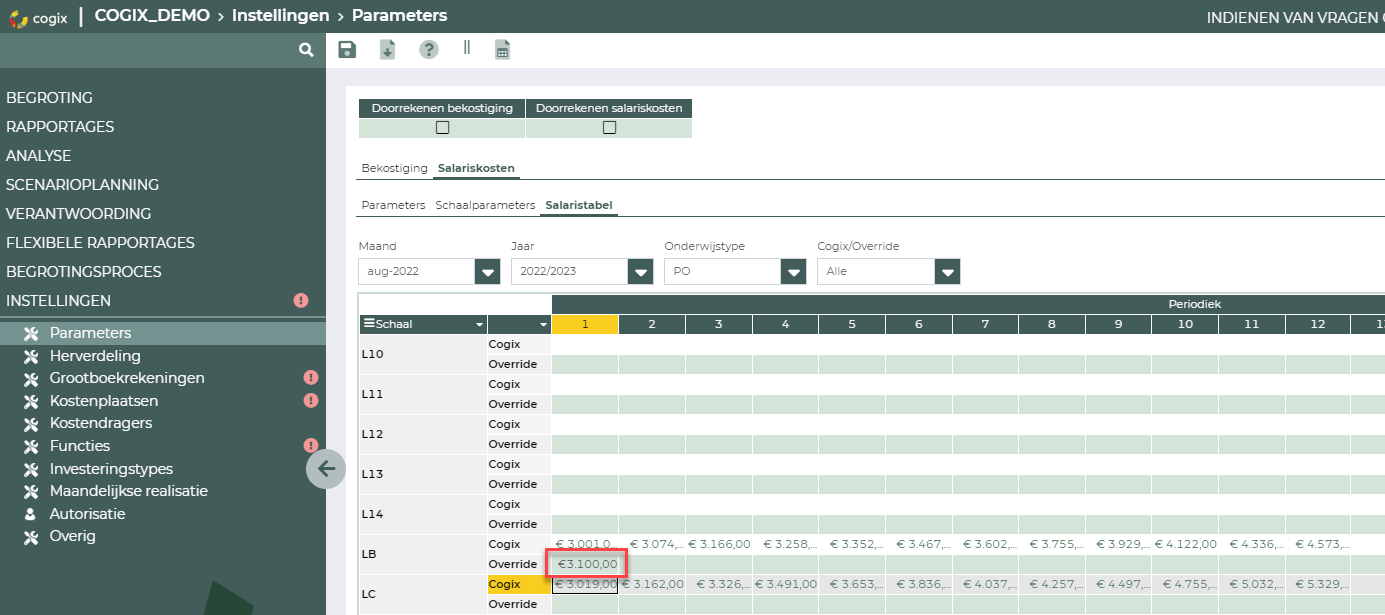
Task: Click the L10 Schaal row label
Action: (x=423, y=354)
